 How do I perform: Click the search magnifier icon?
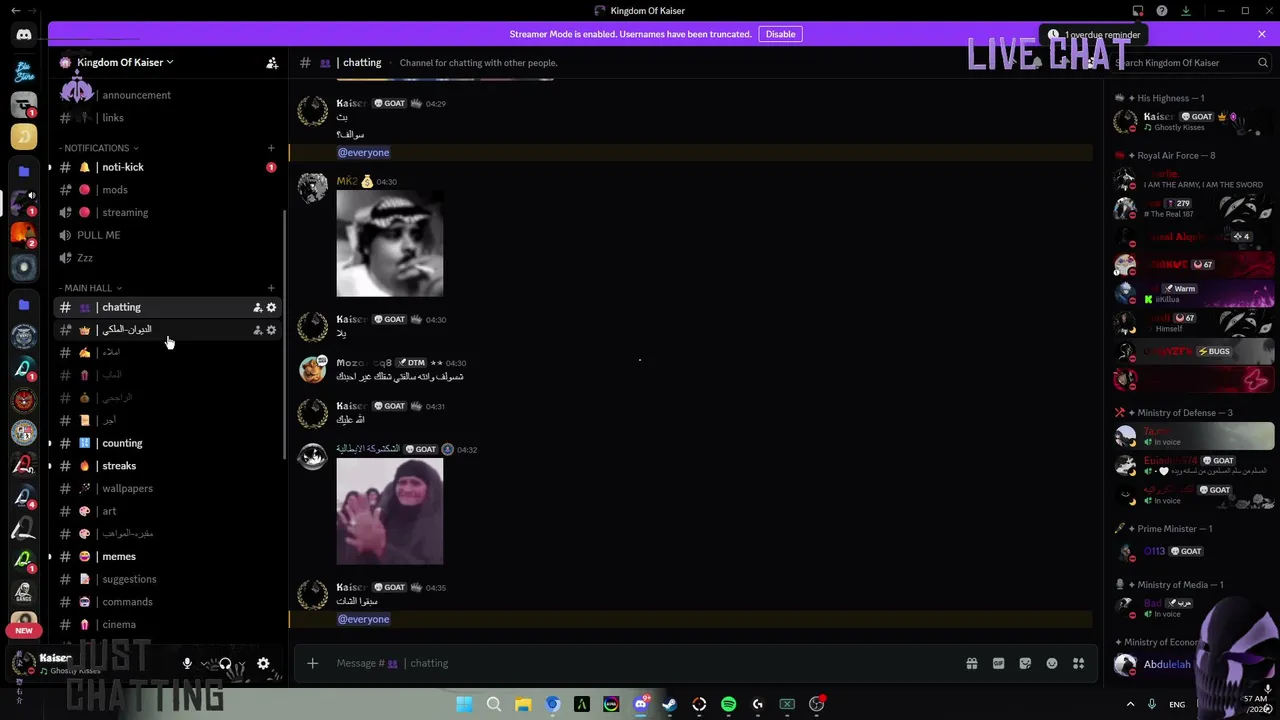pos(1263,63)
